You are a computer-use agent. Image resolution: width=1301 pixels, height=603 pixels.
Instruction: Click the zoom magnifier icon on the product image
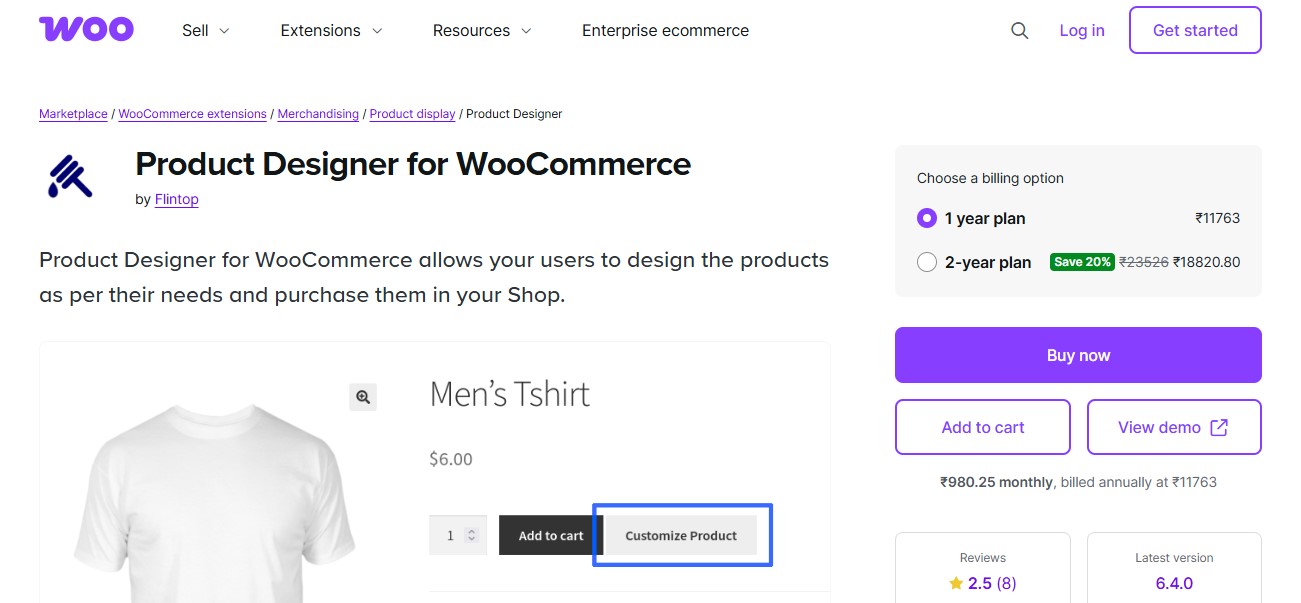click(362, 397)
